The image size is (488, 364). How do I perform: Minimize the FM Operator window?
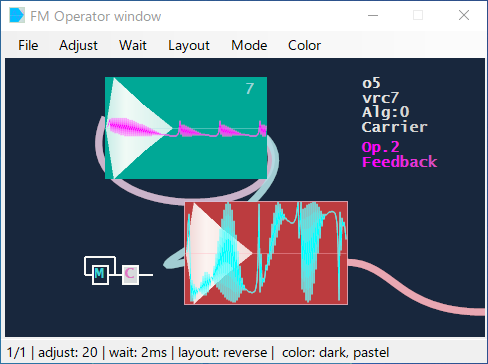[373, 15]
